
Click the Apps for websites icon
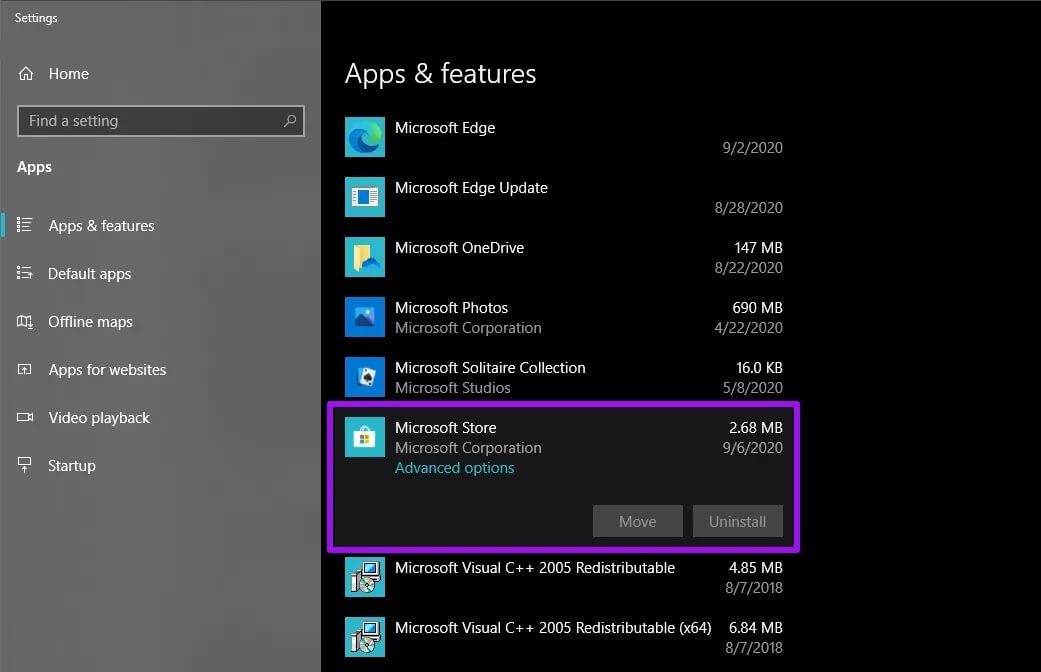point(25,369)
